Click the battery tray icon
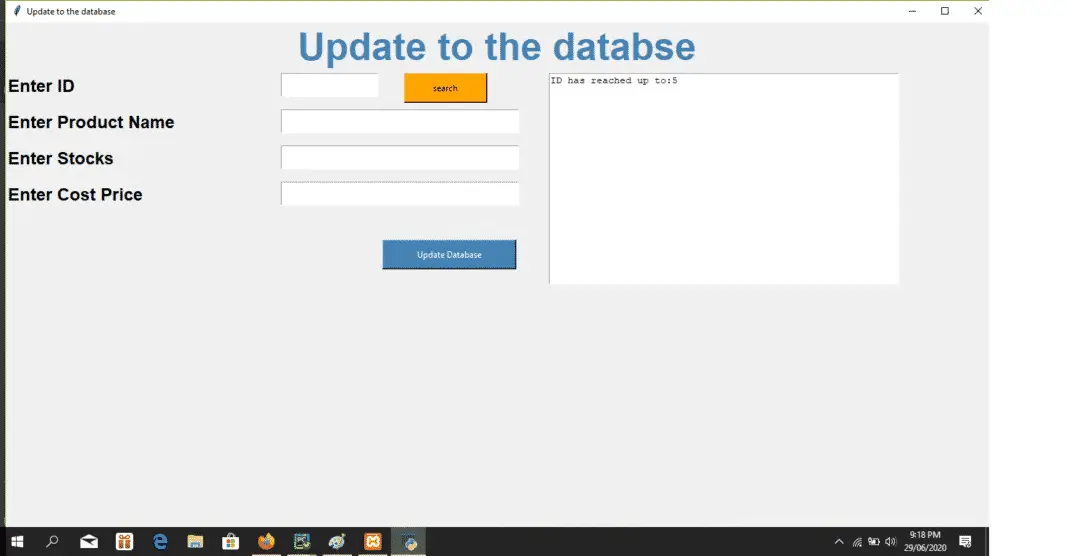The image size is (1068, 556). pyautogui.click(x=874, y=542)
